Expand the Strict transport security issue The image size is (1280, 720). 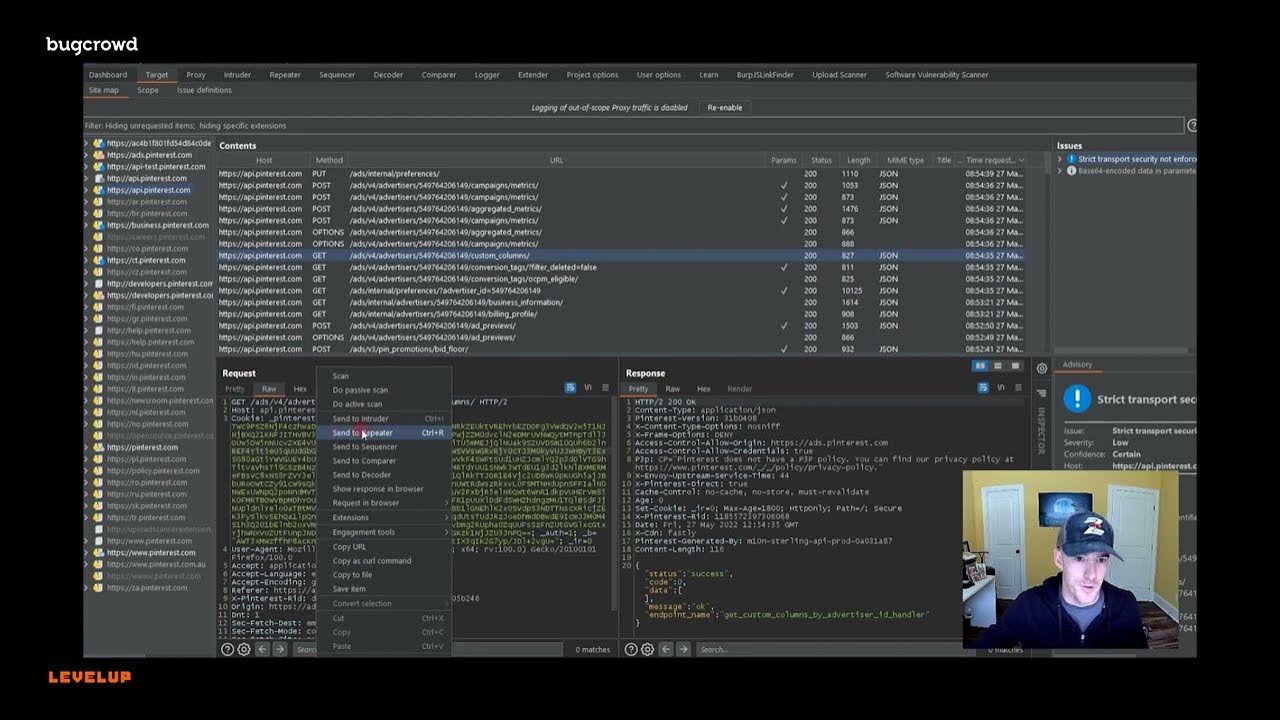coord(1061,159)
